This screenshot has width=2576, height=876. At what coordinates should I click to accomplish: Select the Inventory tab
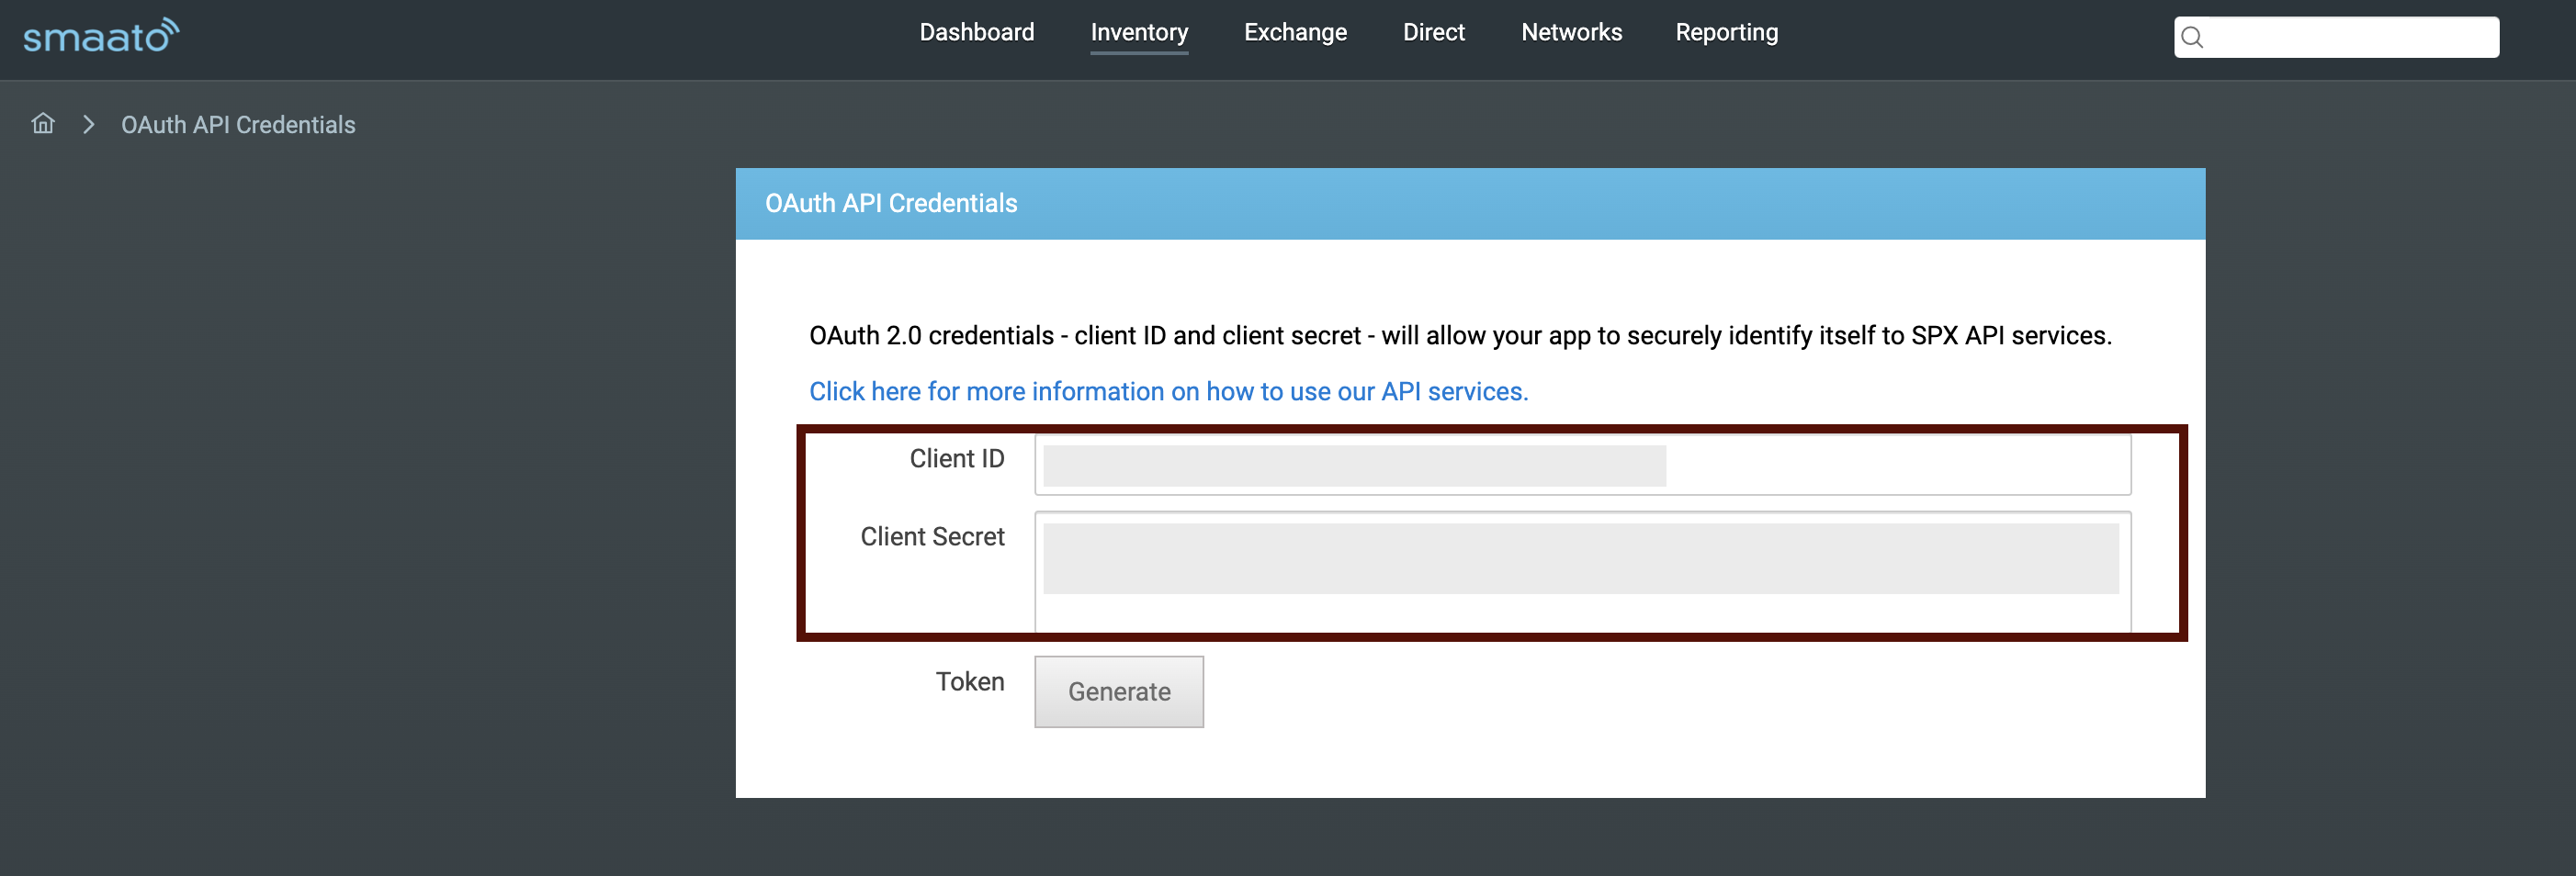pos(1139,31)
